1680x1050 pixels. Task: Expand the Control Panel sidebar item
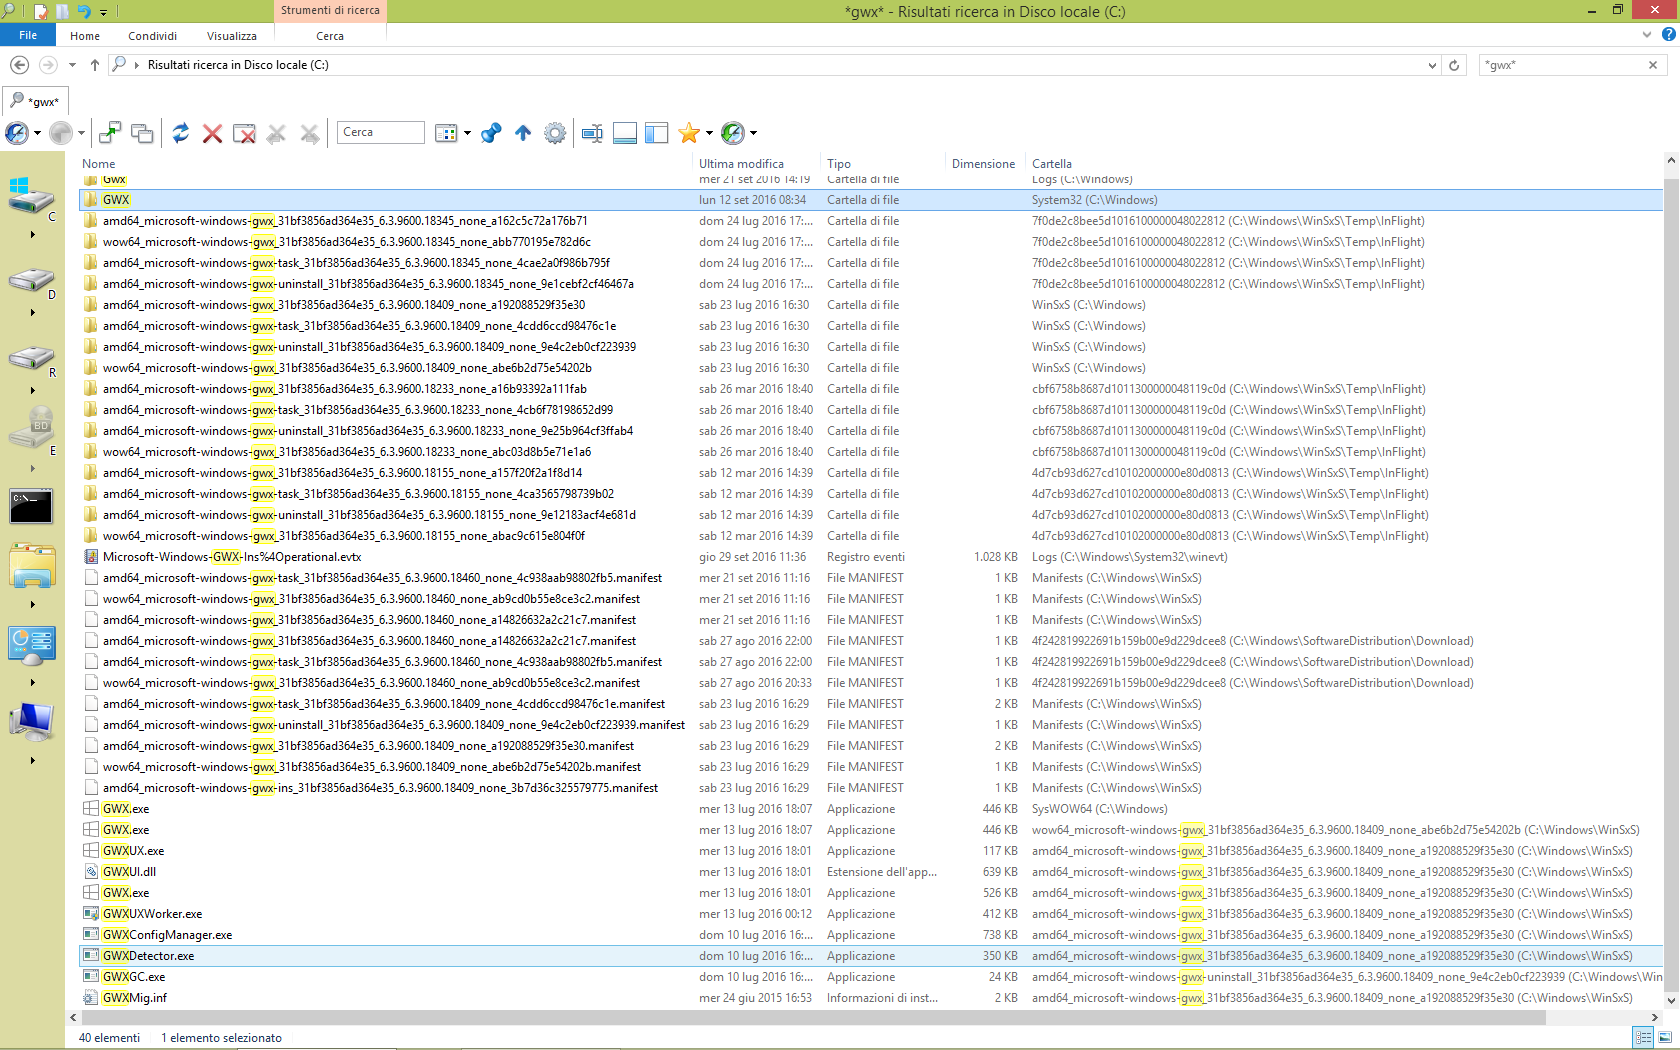coord(33,683)
